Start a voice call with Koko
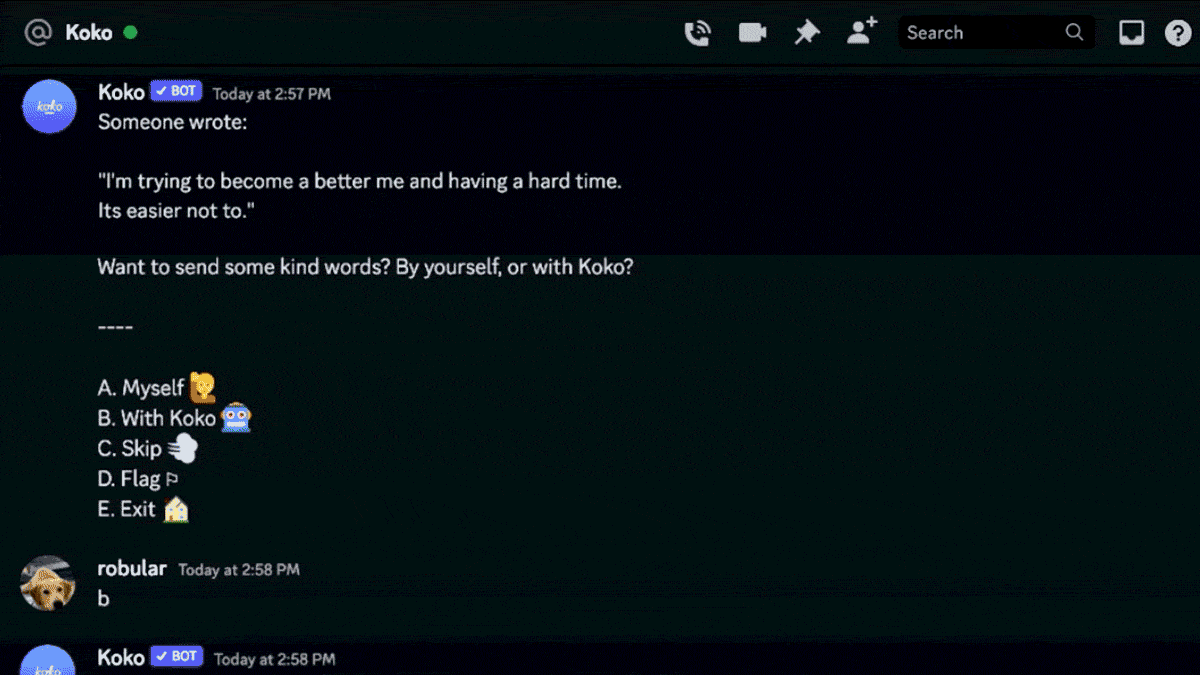1200x675 pixels. click(x=697, y=32)
